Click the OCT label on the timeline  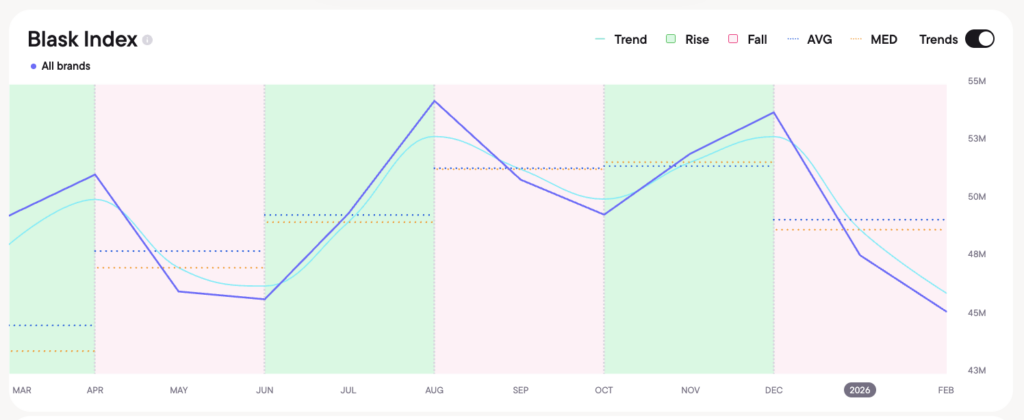(x=604, y=390)
